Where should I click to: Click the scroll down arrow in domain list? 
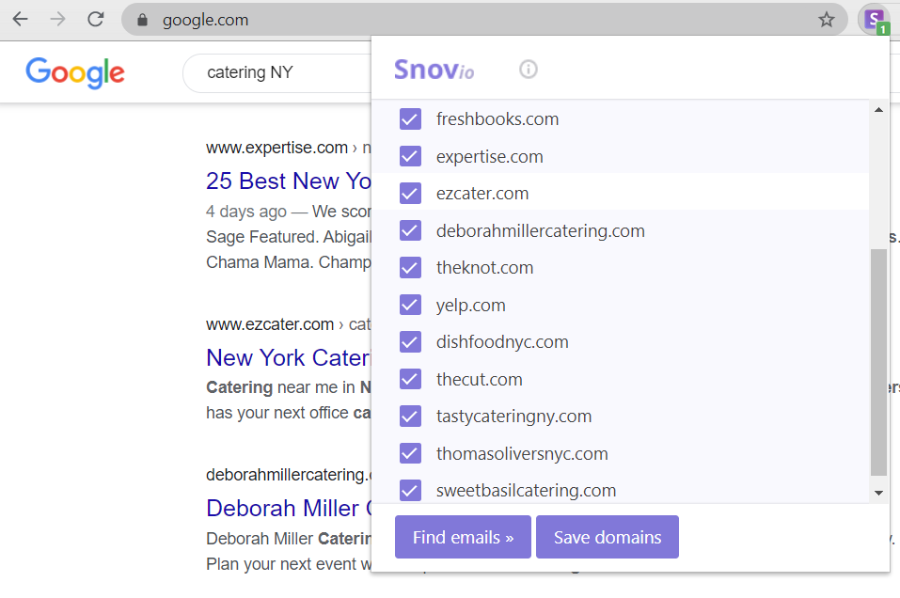coord(878,492)
